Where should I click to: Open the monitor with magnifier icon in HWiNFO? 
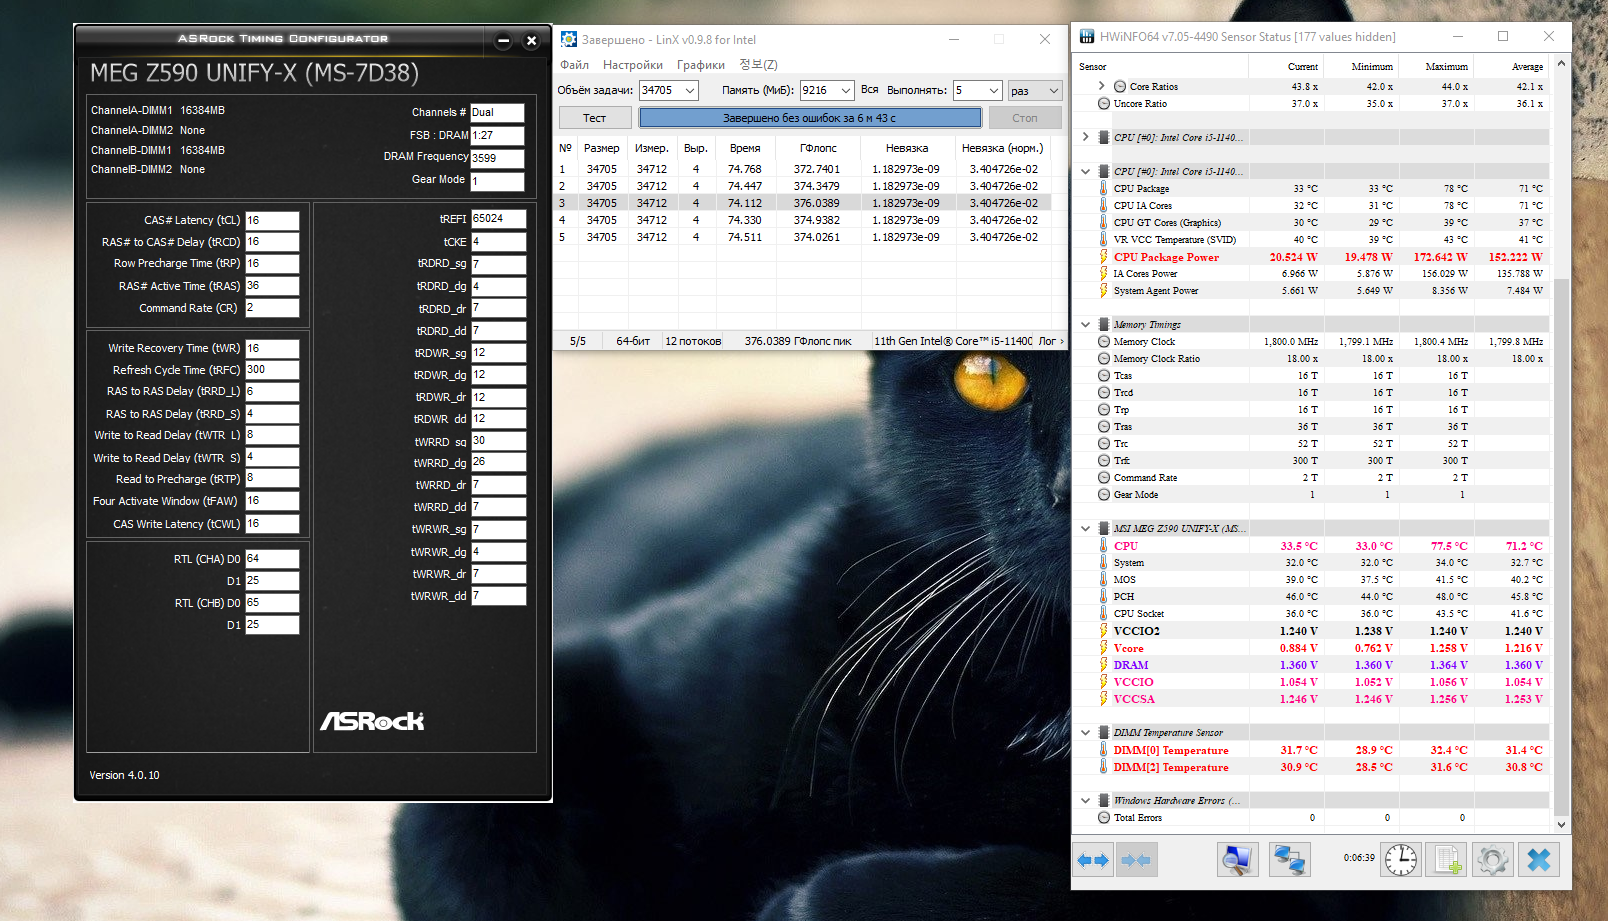pos(1238,860)
